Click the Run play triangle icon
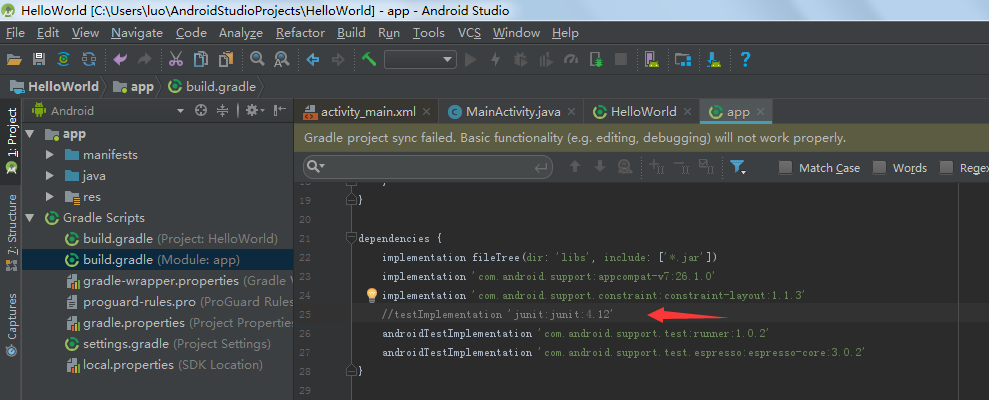Screen dimensions: 989x400 (x=471, y=60)
